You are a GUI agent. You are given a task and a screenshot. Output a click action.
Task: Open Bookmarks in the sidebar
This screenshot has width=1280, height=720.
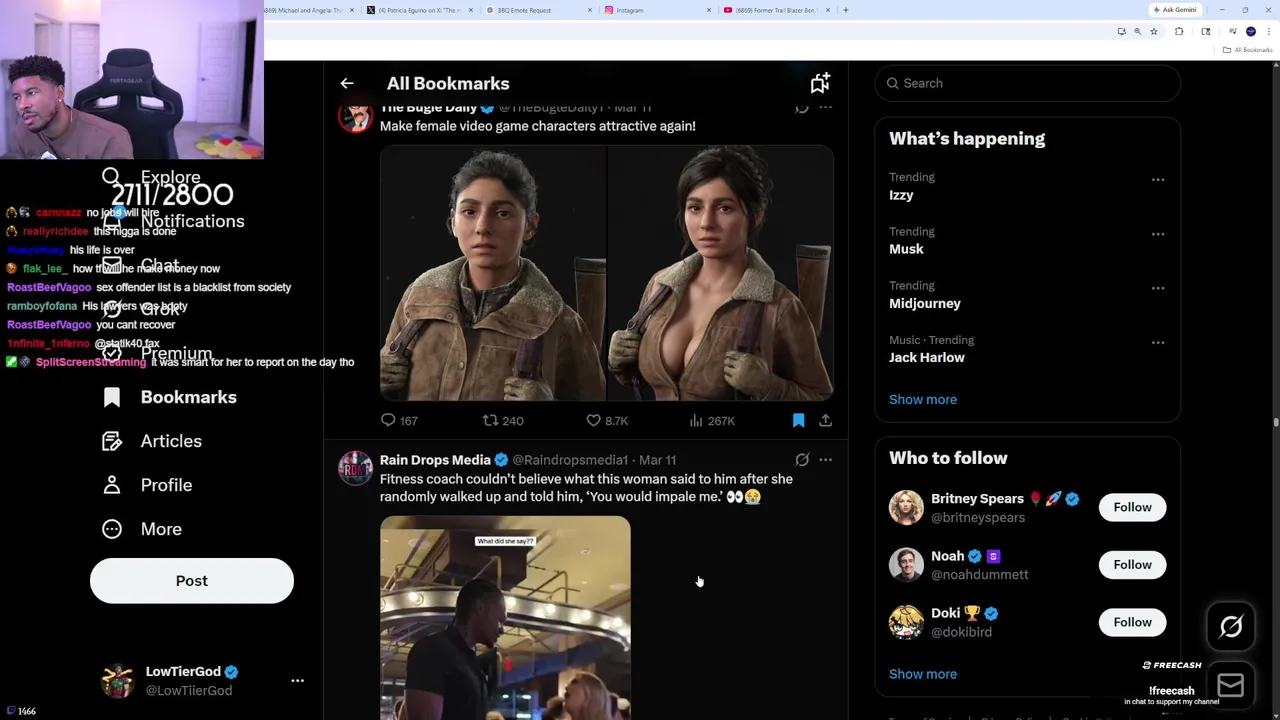coord(170,397)
